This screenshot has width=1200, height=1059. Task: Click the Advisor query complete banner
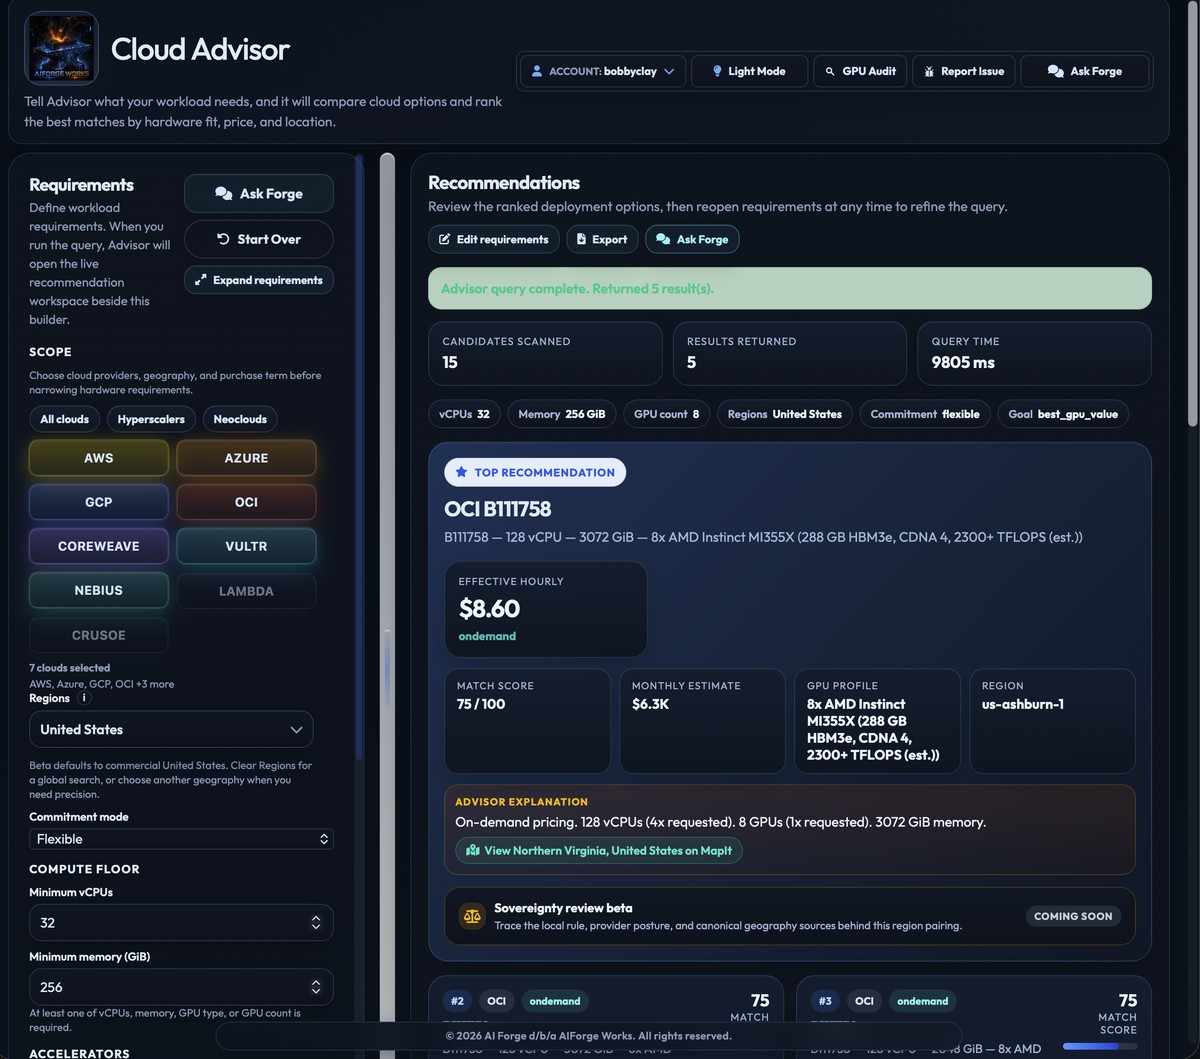click(x=790, y=289)
